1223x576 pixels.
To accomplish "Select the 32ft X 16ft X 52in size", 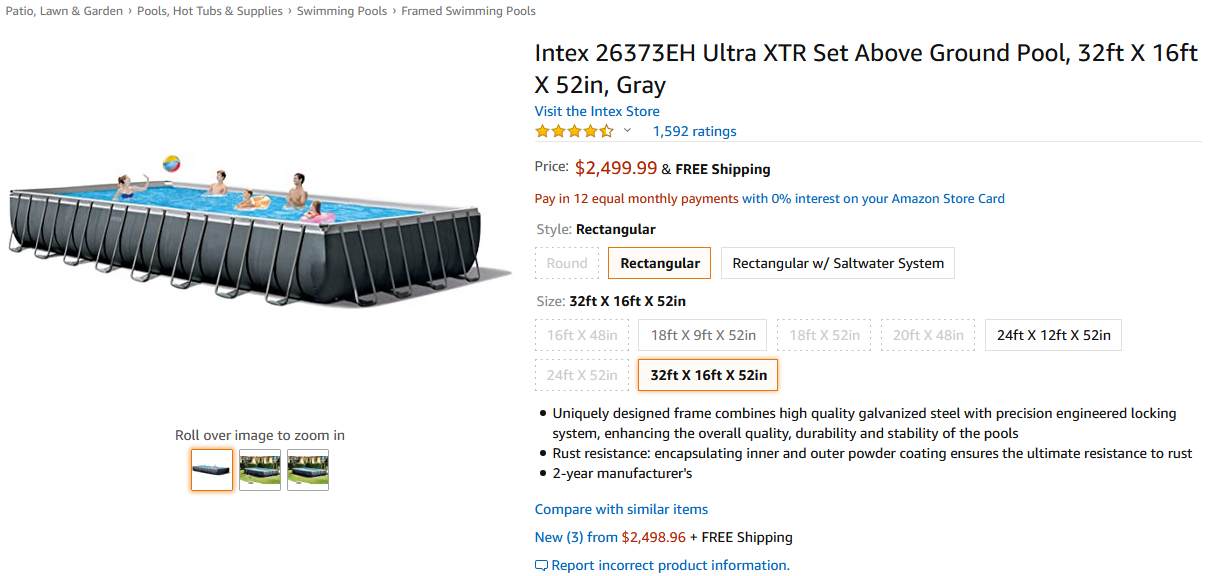I will point(707,374).
